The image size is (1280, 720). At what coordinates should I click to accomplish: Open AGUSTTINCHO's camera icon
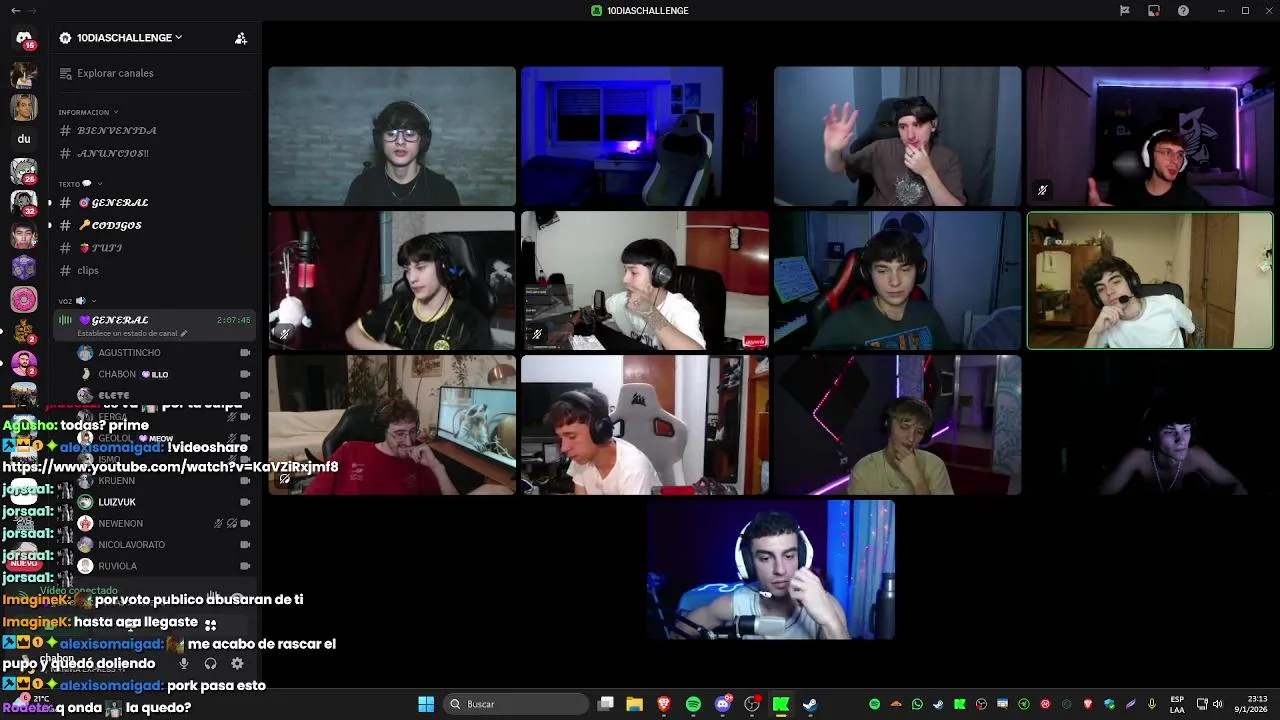click(x=245, y=353)
